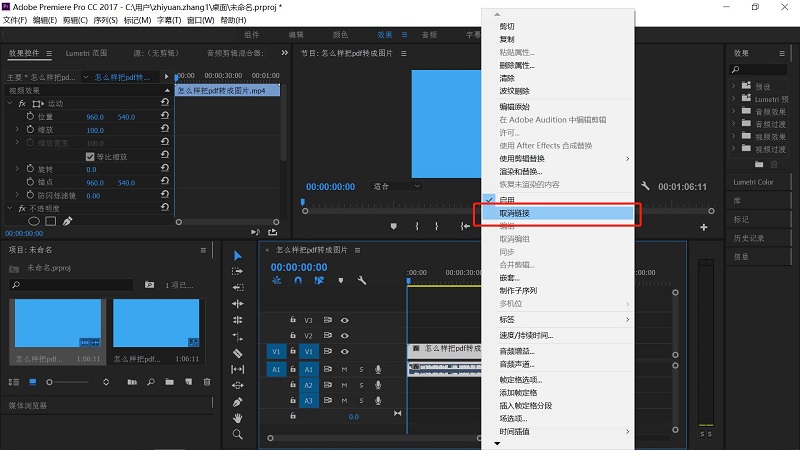Screen dimensions: 800x450
Task: Mute audio track A1
Action: [x=344, y=369]
